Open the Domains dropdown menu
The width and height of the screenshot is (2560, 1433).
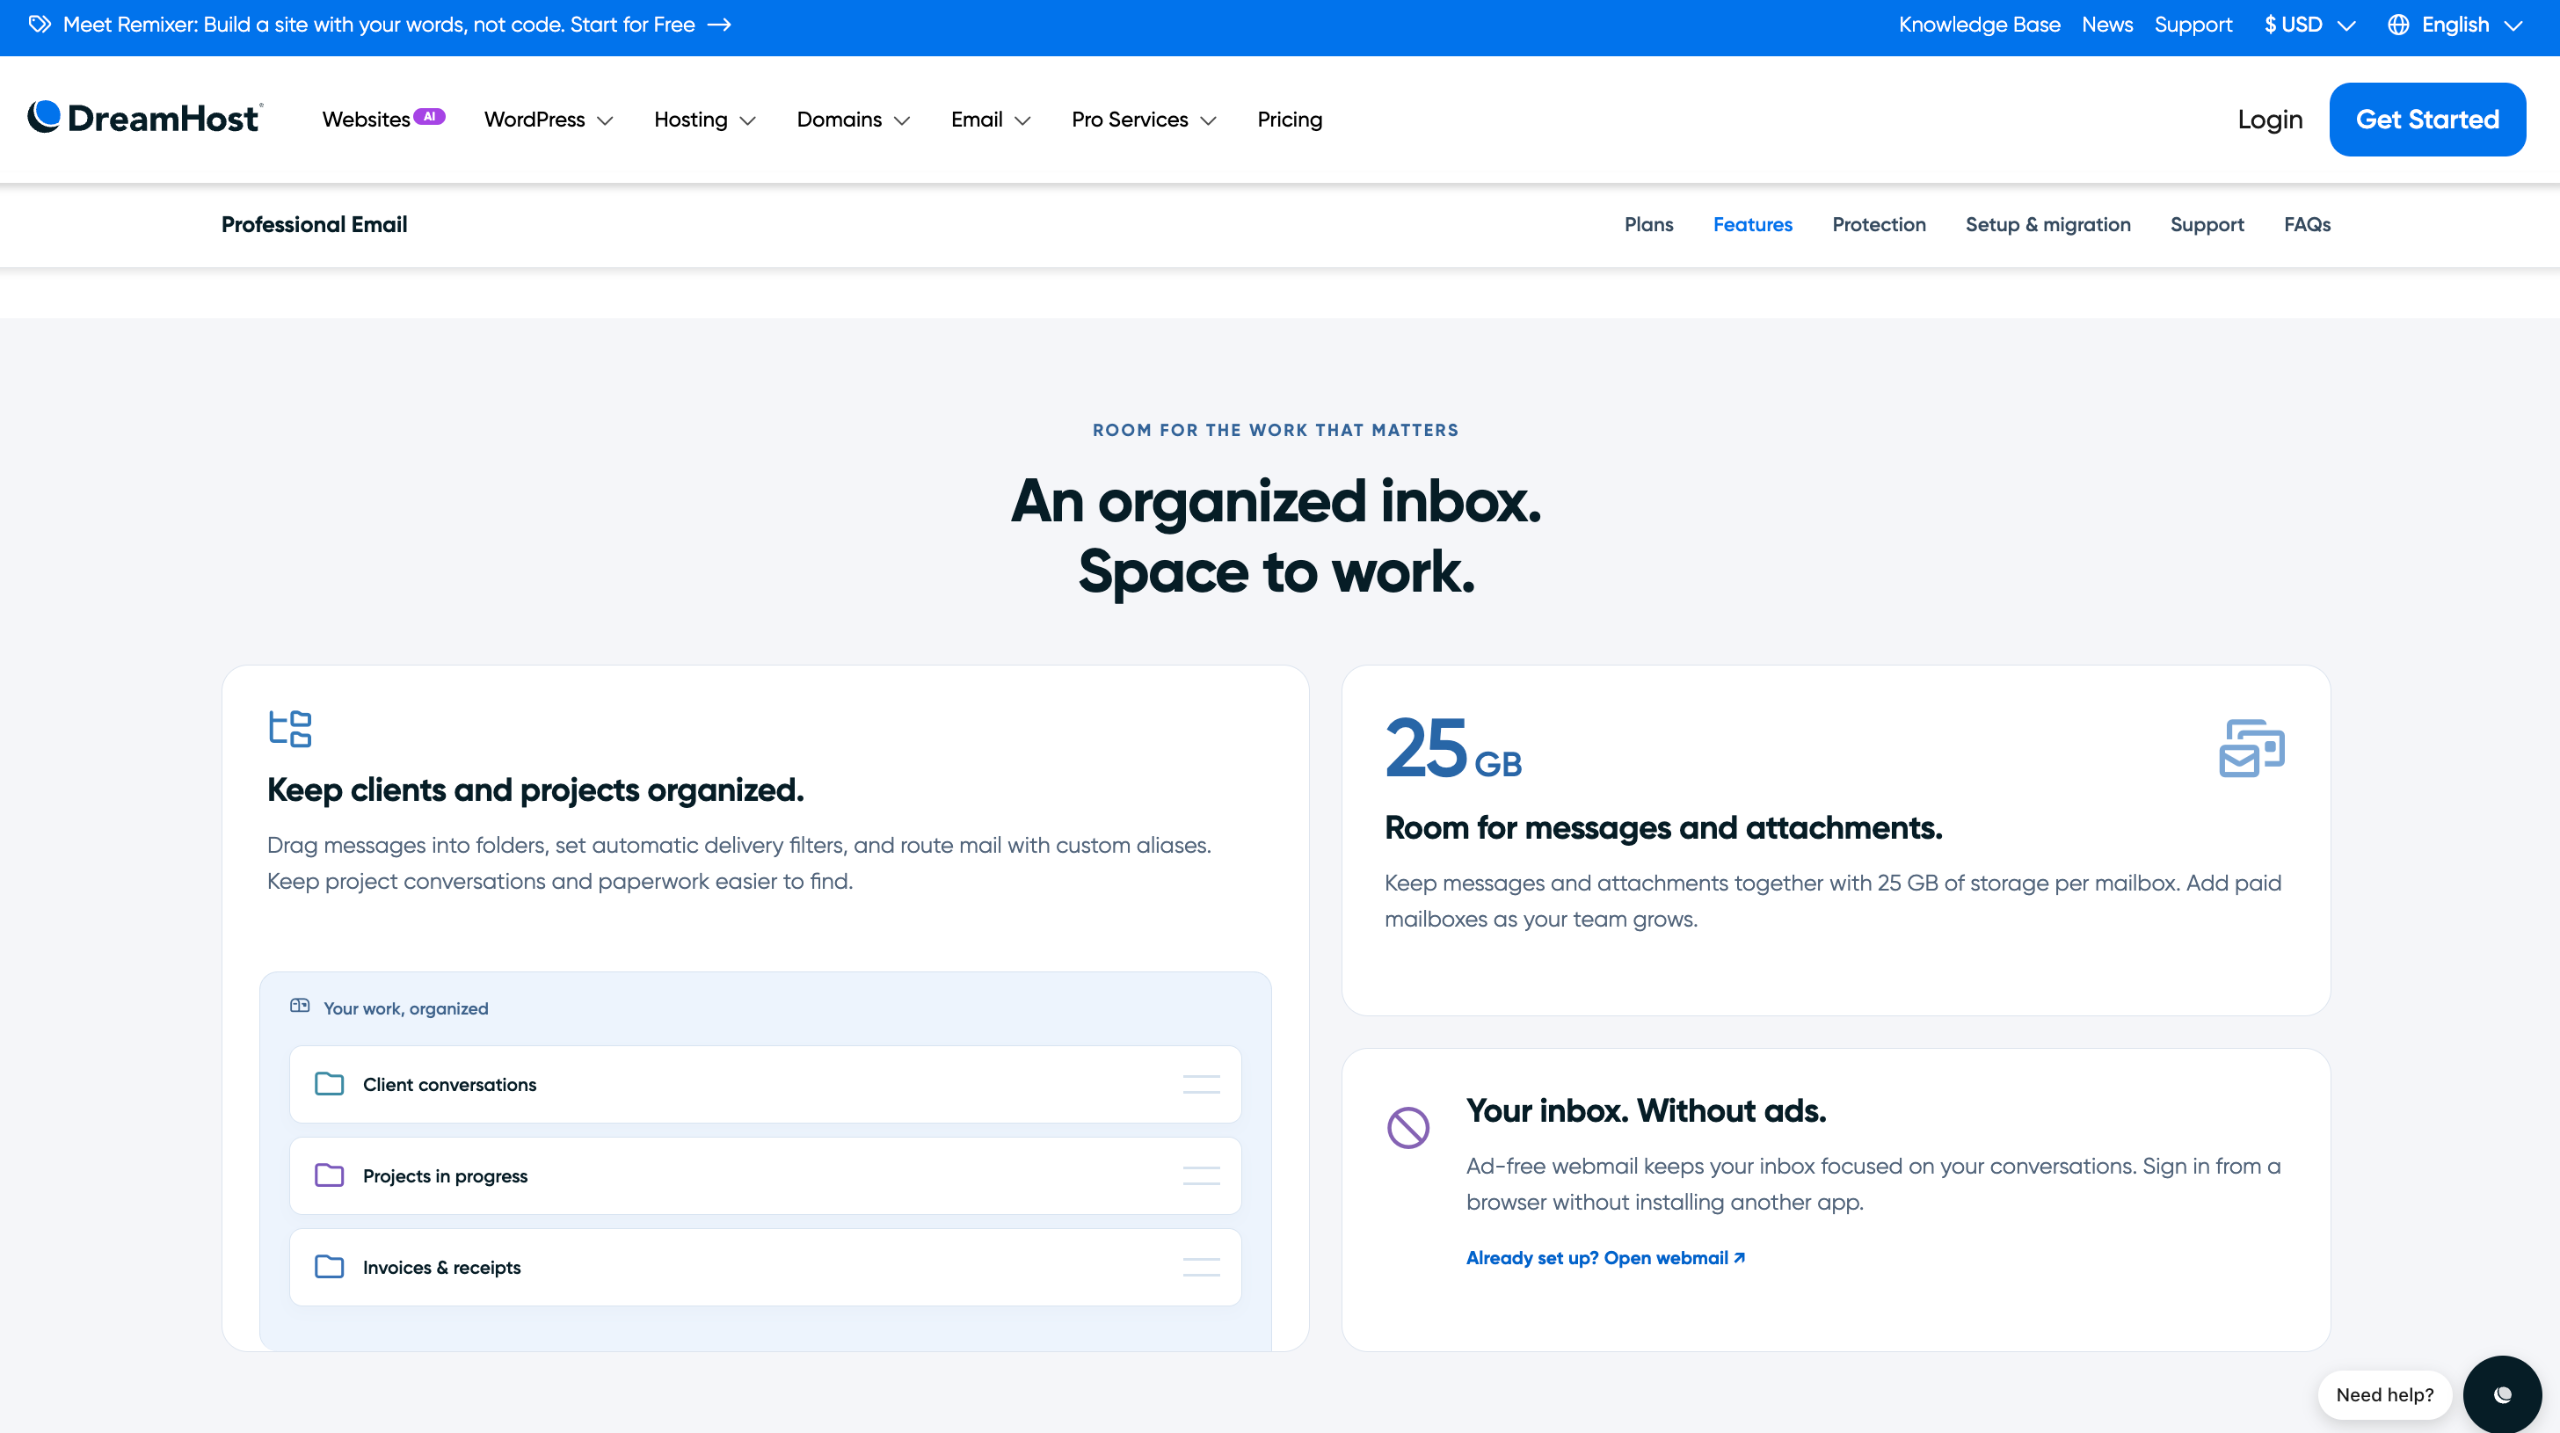pyautogui.click(x=853, y=119)
